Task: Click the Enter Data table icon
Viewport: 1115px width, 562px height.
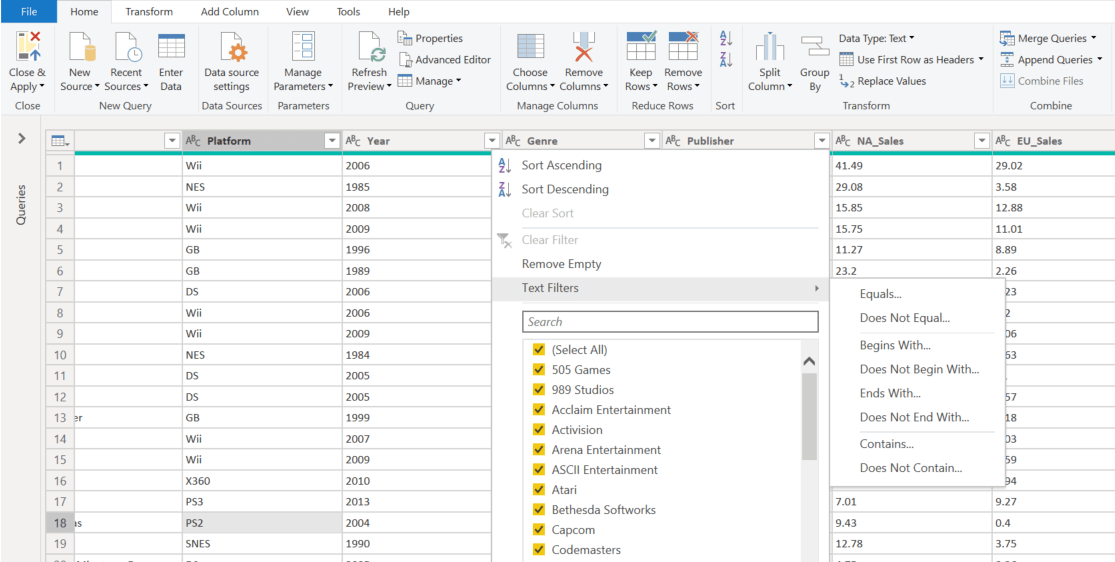Action: [171, 48]
